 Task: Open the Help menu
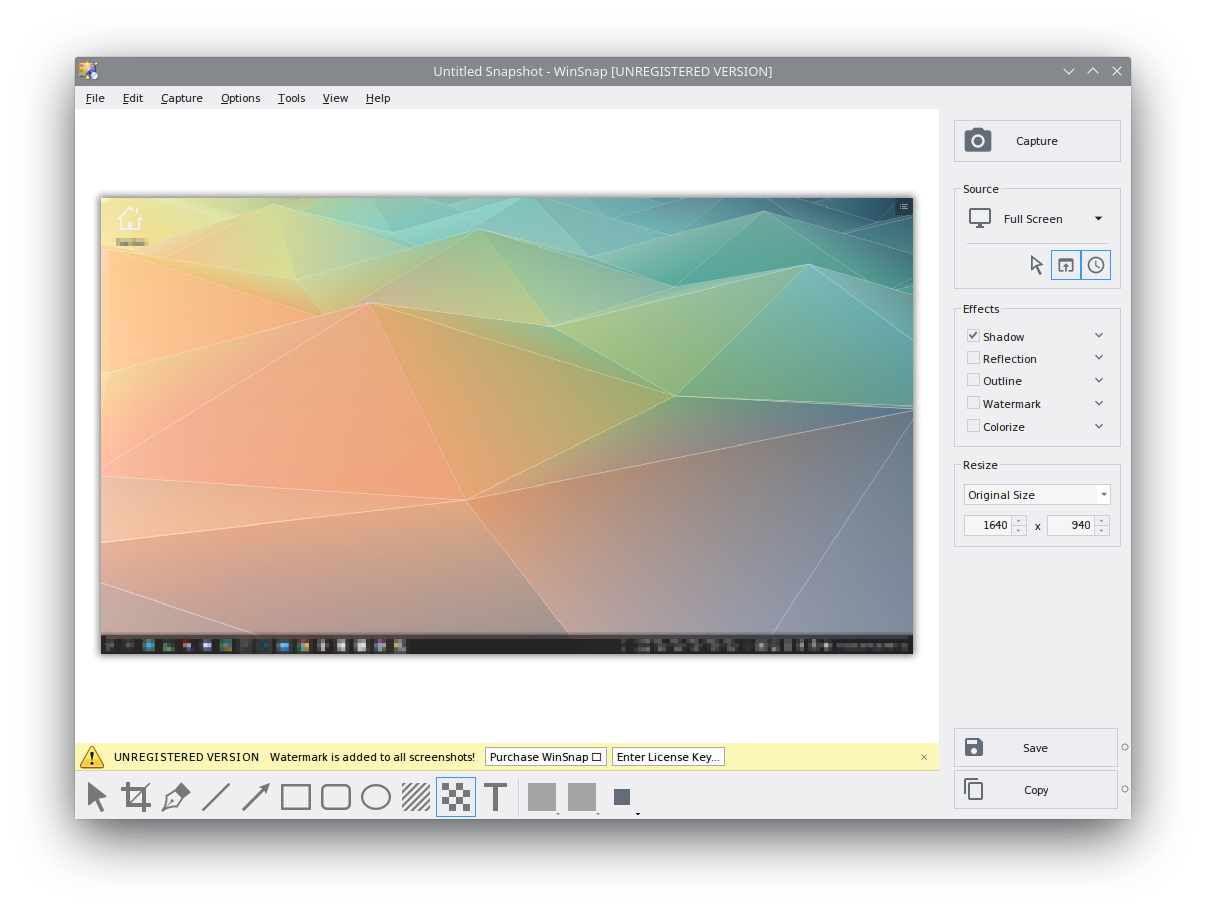pos(378,98)
